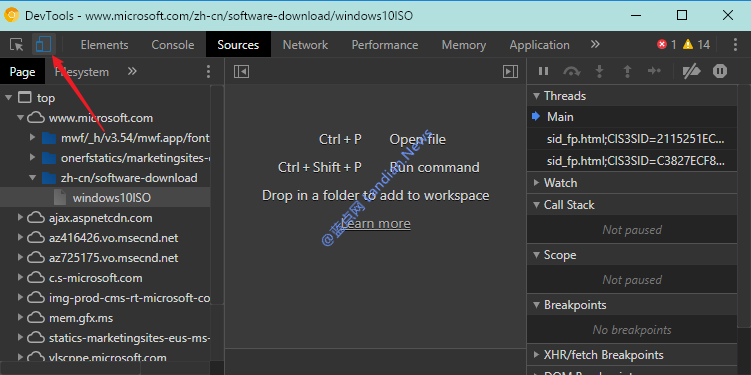Expand the statics-marketingsites-eus-ms domain
Image resolution: width=751 pixels, height=375 pixels.
tap(20, 338)
